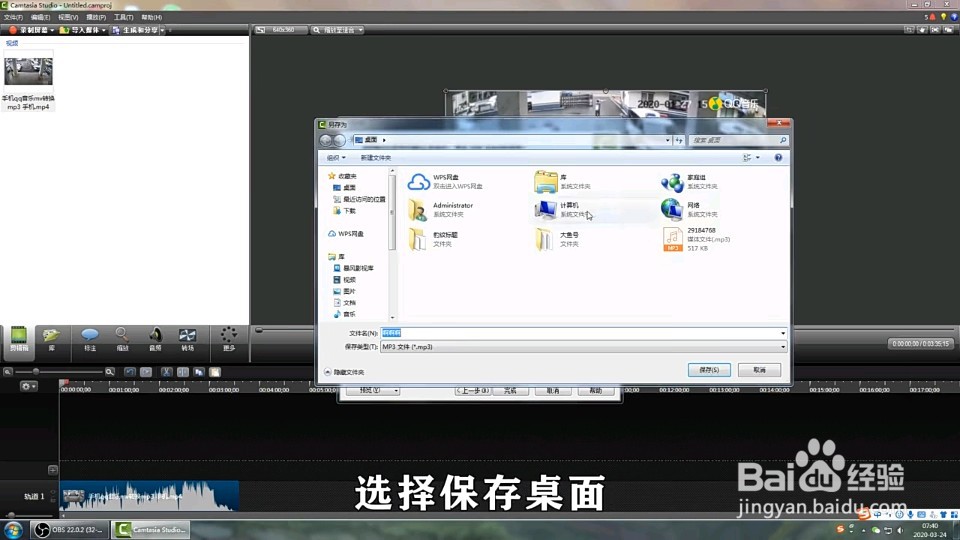The image size is (960, 540).
Task: Expand the address bar path dropdown
Action: (667, 140)
